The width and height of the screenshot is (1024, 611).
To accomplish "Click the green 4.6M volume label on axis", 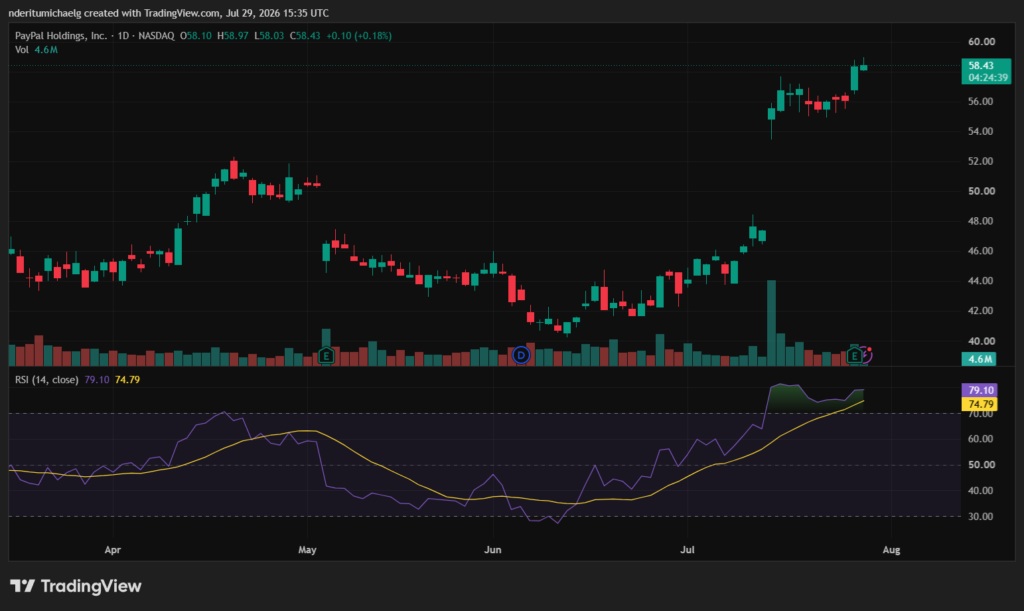I will [x=978, y=359].
